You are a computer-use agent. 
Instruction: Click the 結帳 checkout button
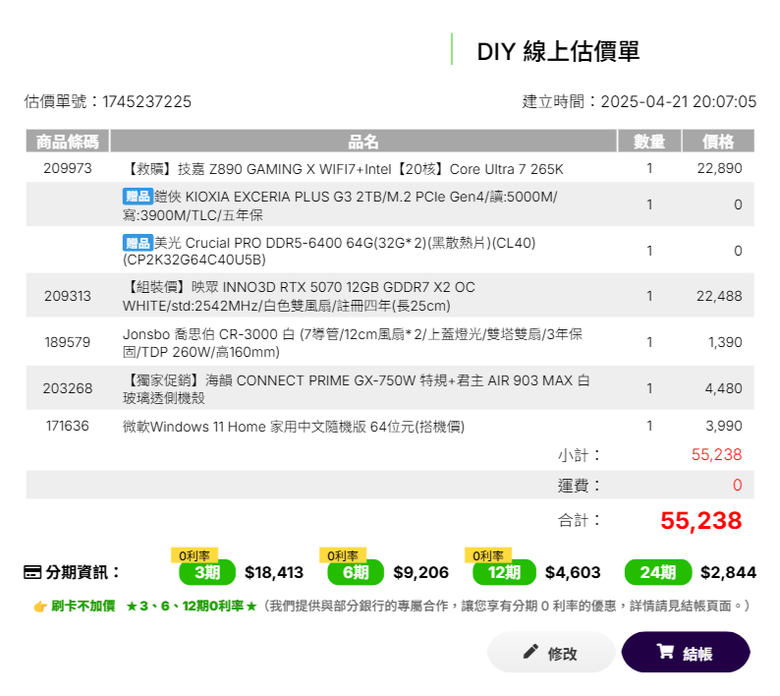pyautogui.click(x=685, y=652)
